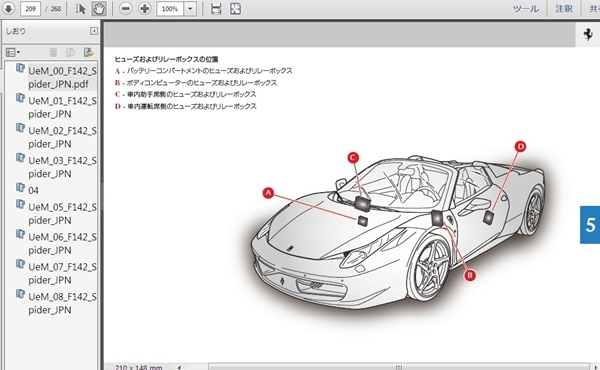
Task: Open the 注釈 panel
Action: click(564, 8)
